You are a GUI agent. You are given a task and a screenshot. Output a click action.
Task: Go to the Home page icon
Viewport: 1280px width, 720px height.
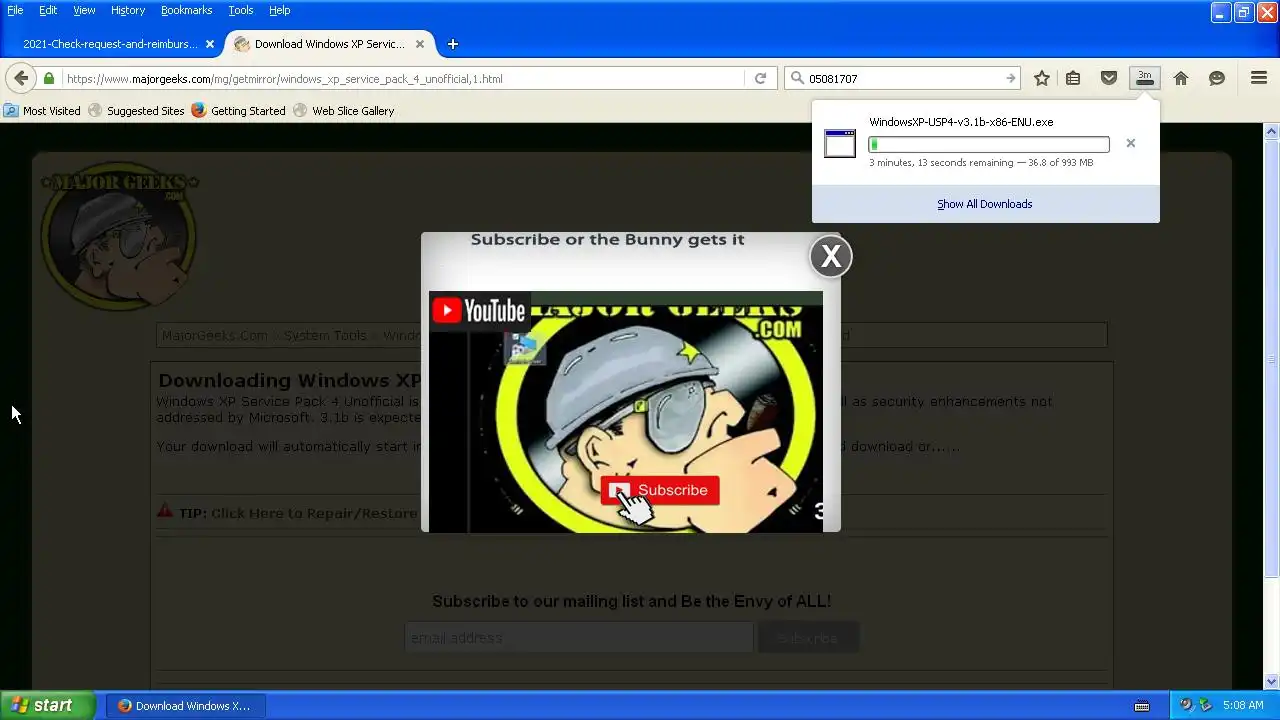(x=1181, y=78)
